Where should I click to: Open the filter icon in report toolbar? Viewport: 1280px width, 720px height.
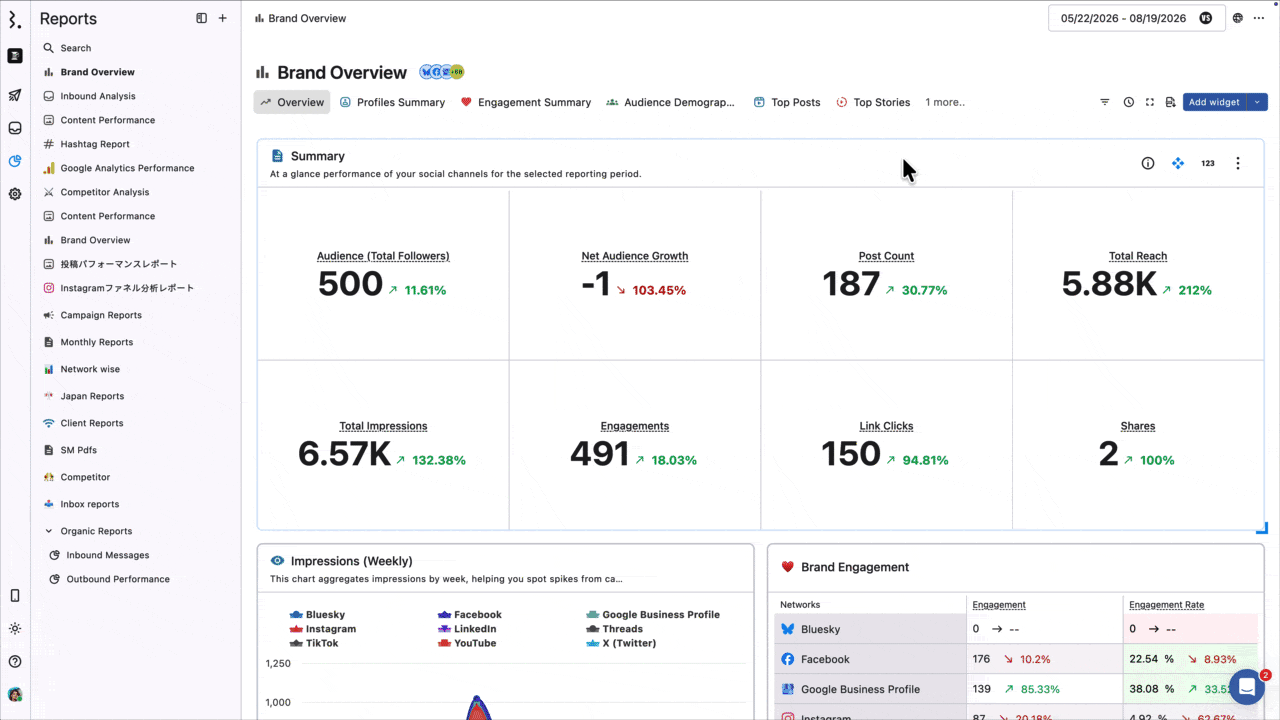[1105, 102]
